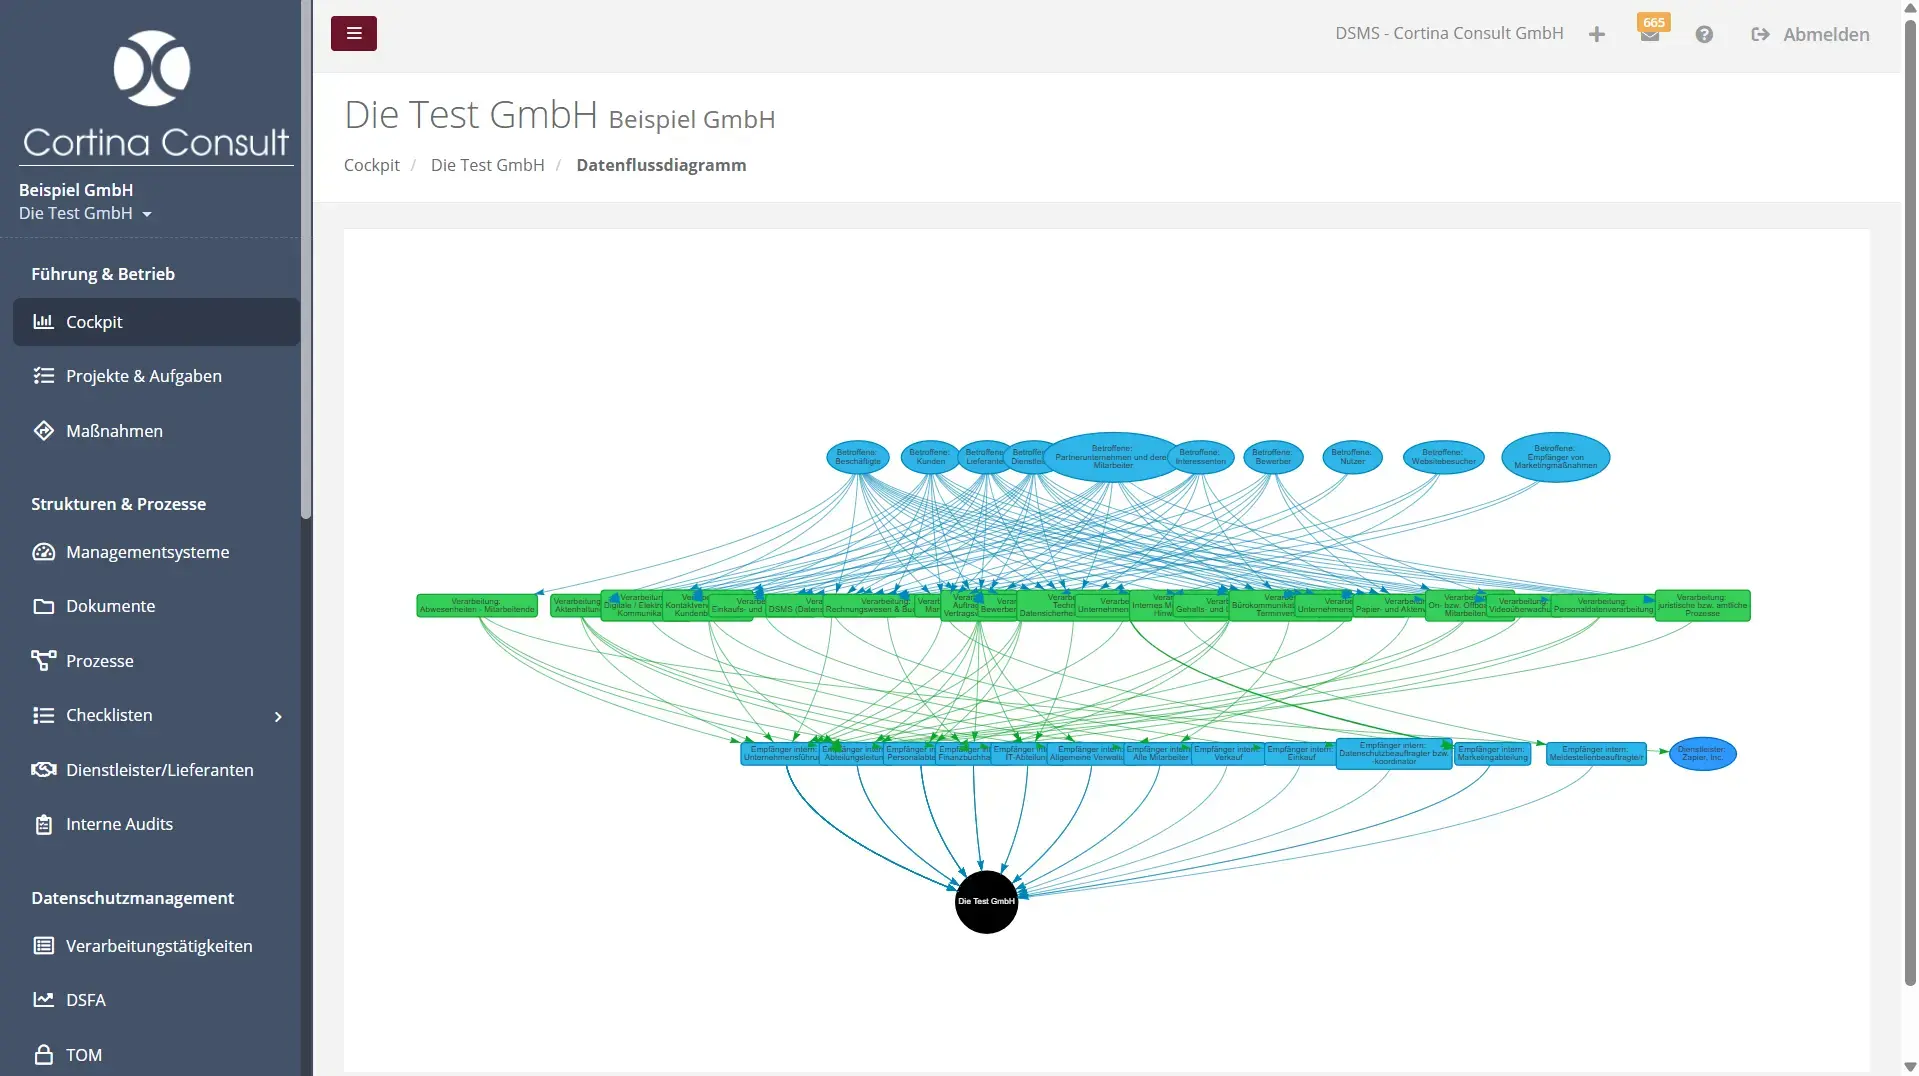Screen dimensions: 1919x1076
Task: Open Cockpit from the sidebar
Action: pos(94,322)
